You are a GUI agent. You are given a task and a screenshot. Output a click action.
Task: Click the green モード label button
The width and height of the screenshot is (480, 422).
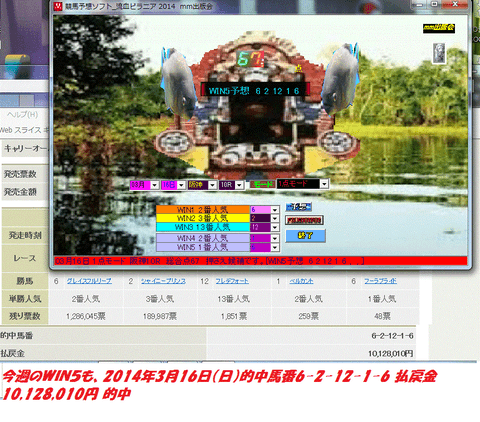262,184
